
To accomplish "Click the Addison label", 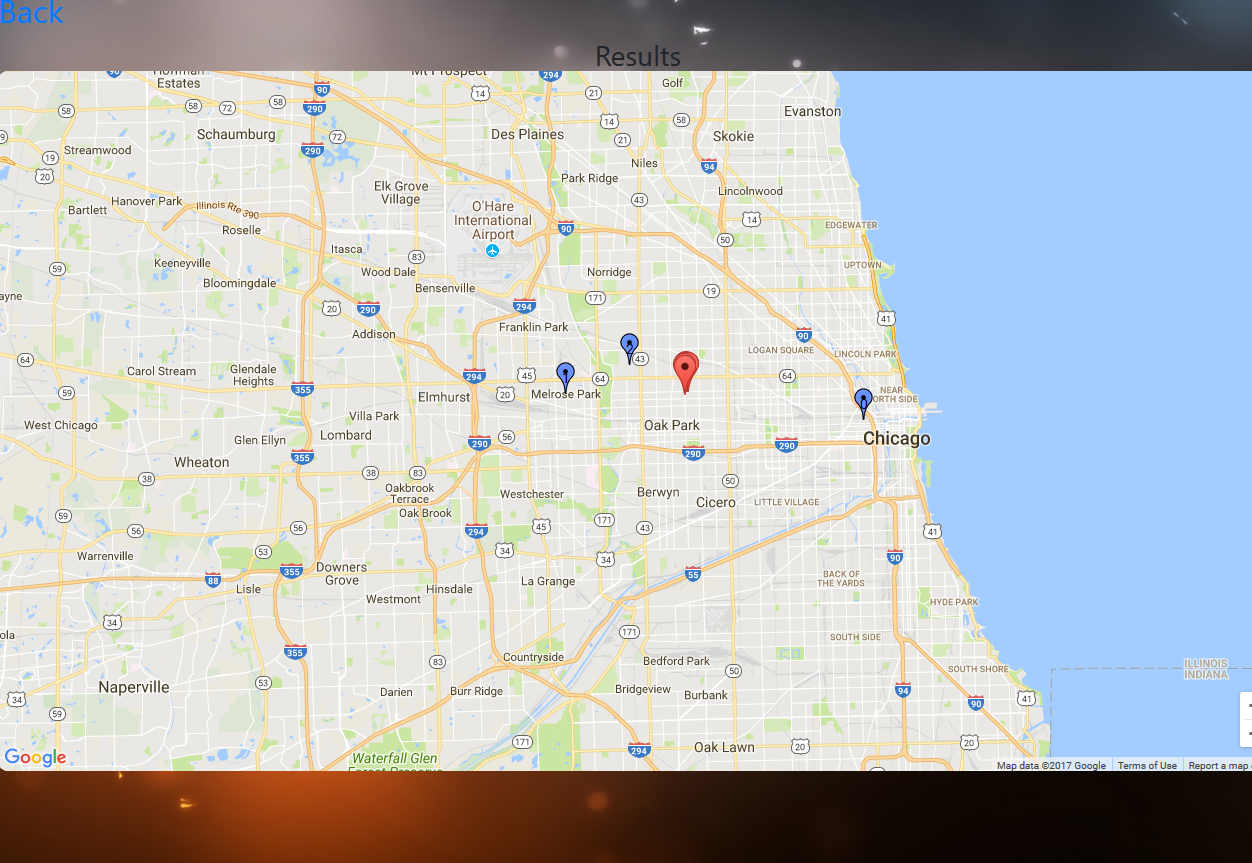I will coord(374,334).
